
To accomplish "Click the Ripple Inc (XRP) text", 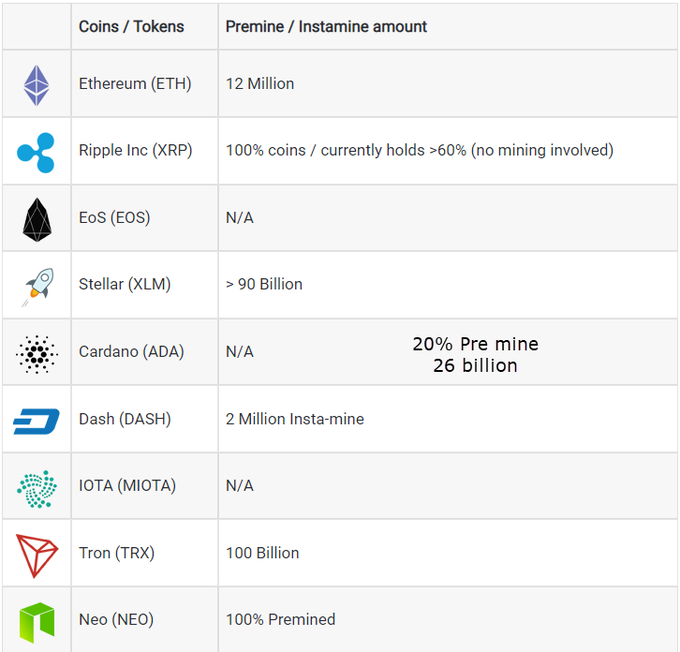I will (135, 150).
